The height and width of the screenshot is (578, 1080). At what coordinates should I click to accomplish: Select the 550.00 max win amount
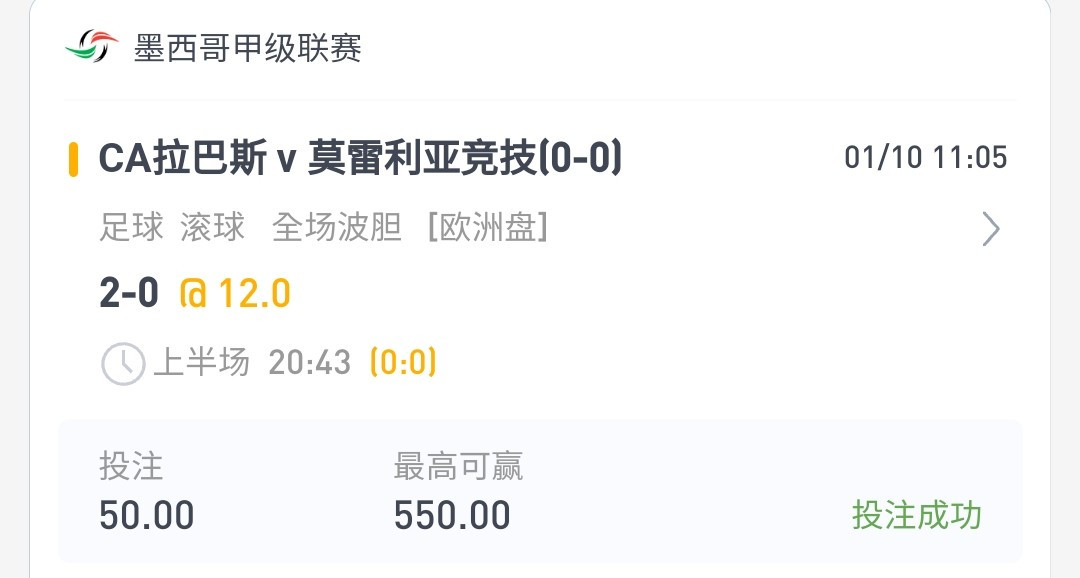pos(452,515)
